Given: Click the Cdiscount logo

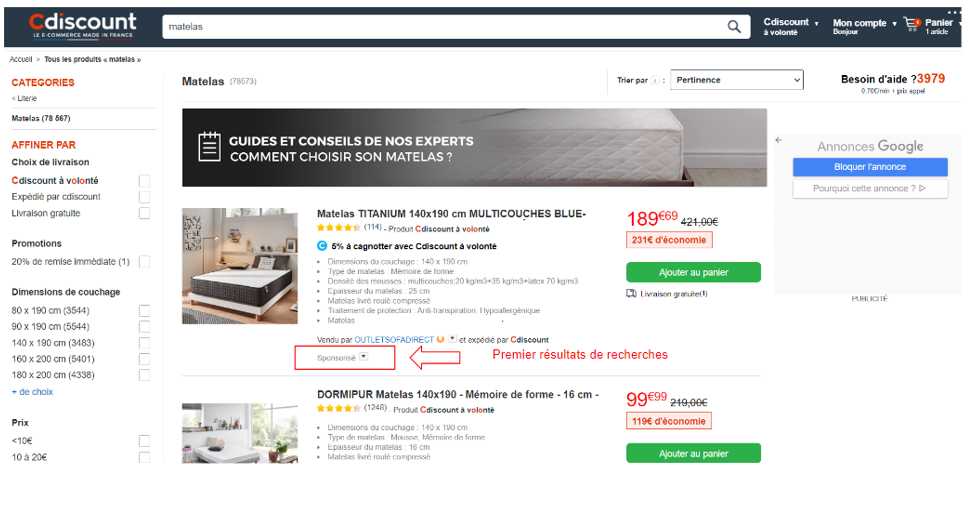Looking at the screenshot, I should (x=83, y=25).
